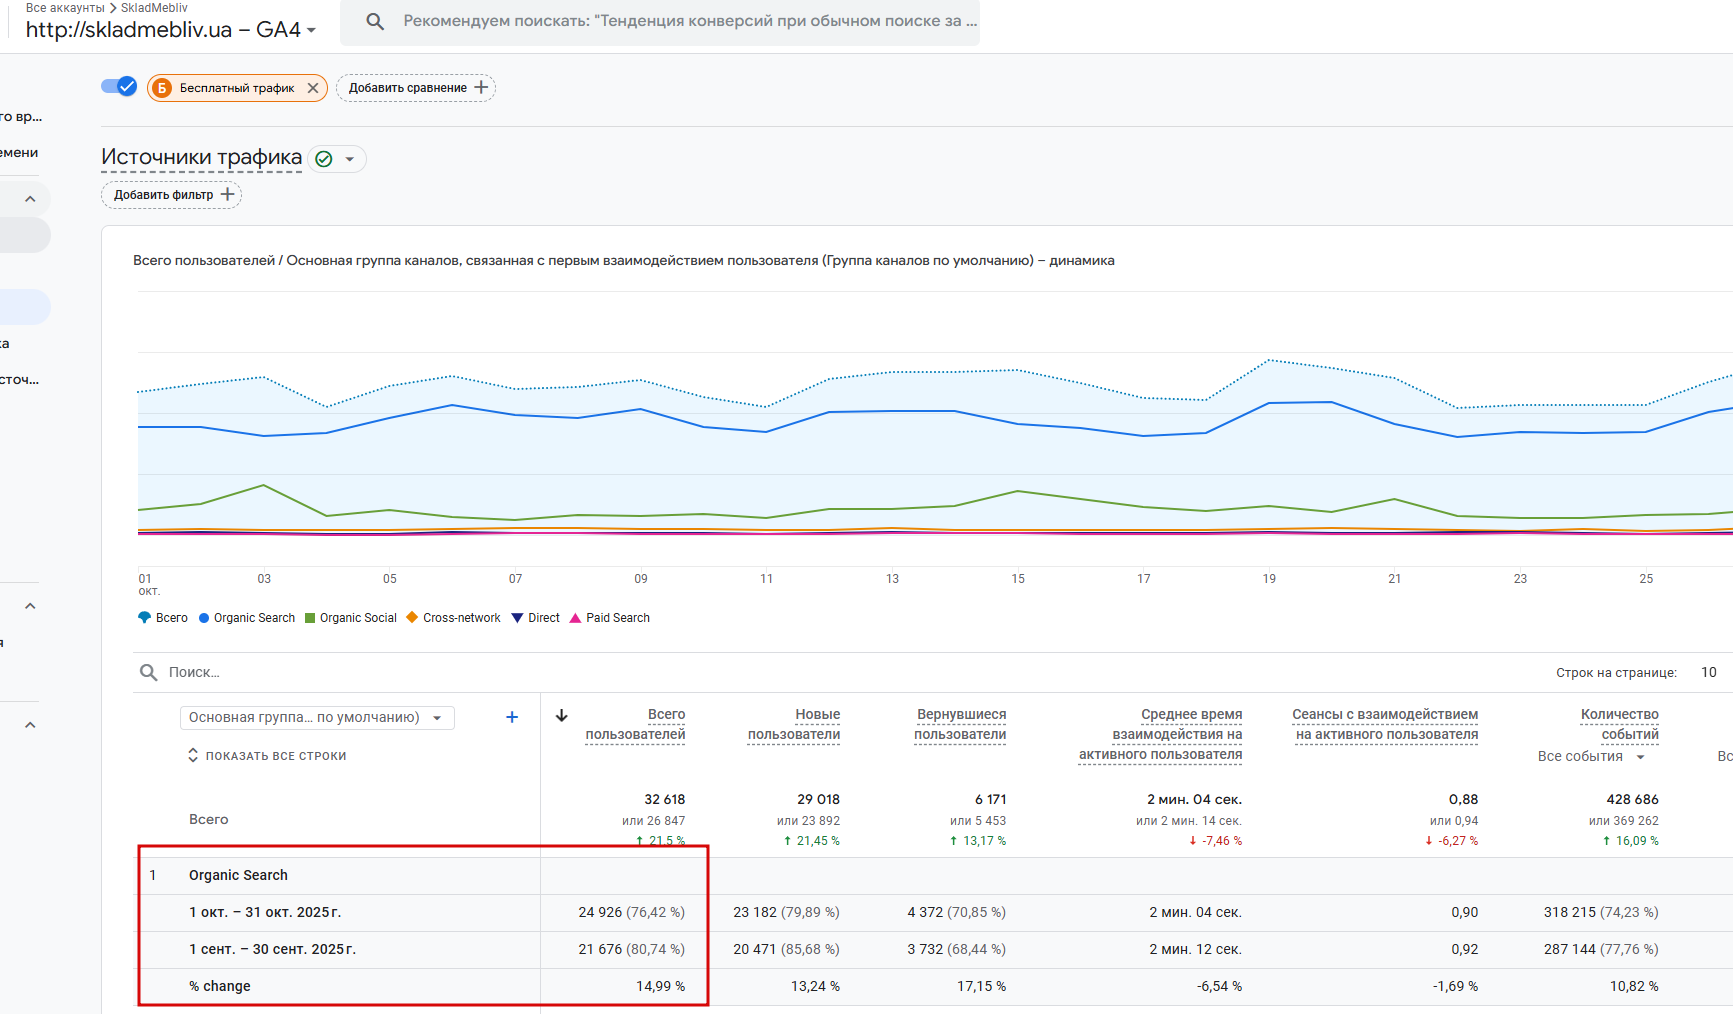The width and height of the screenshot is (1733, 1014).
Task: Click the green Organic Social legend swatch
Action: pos(310,618)
